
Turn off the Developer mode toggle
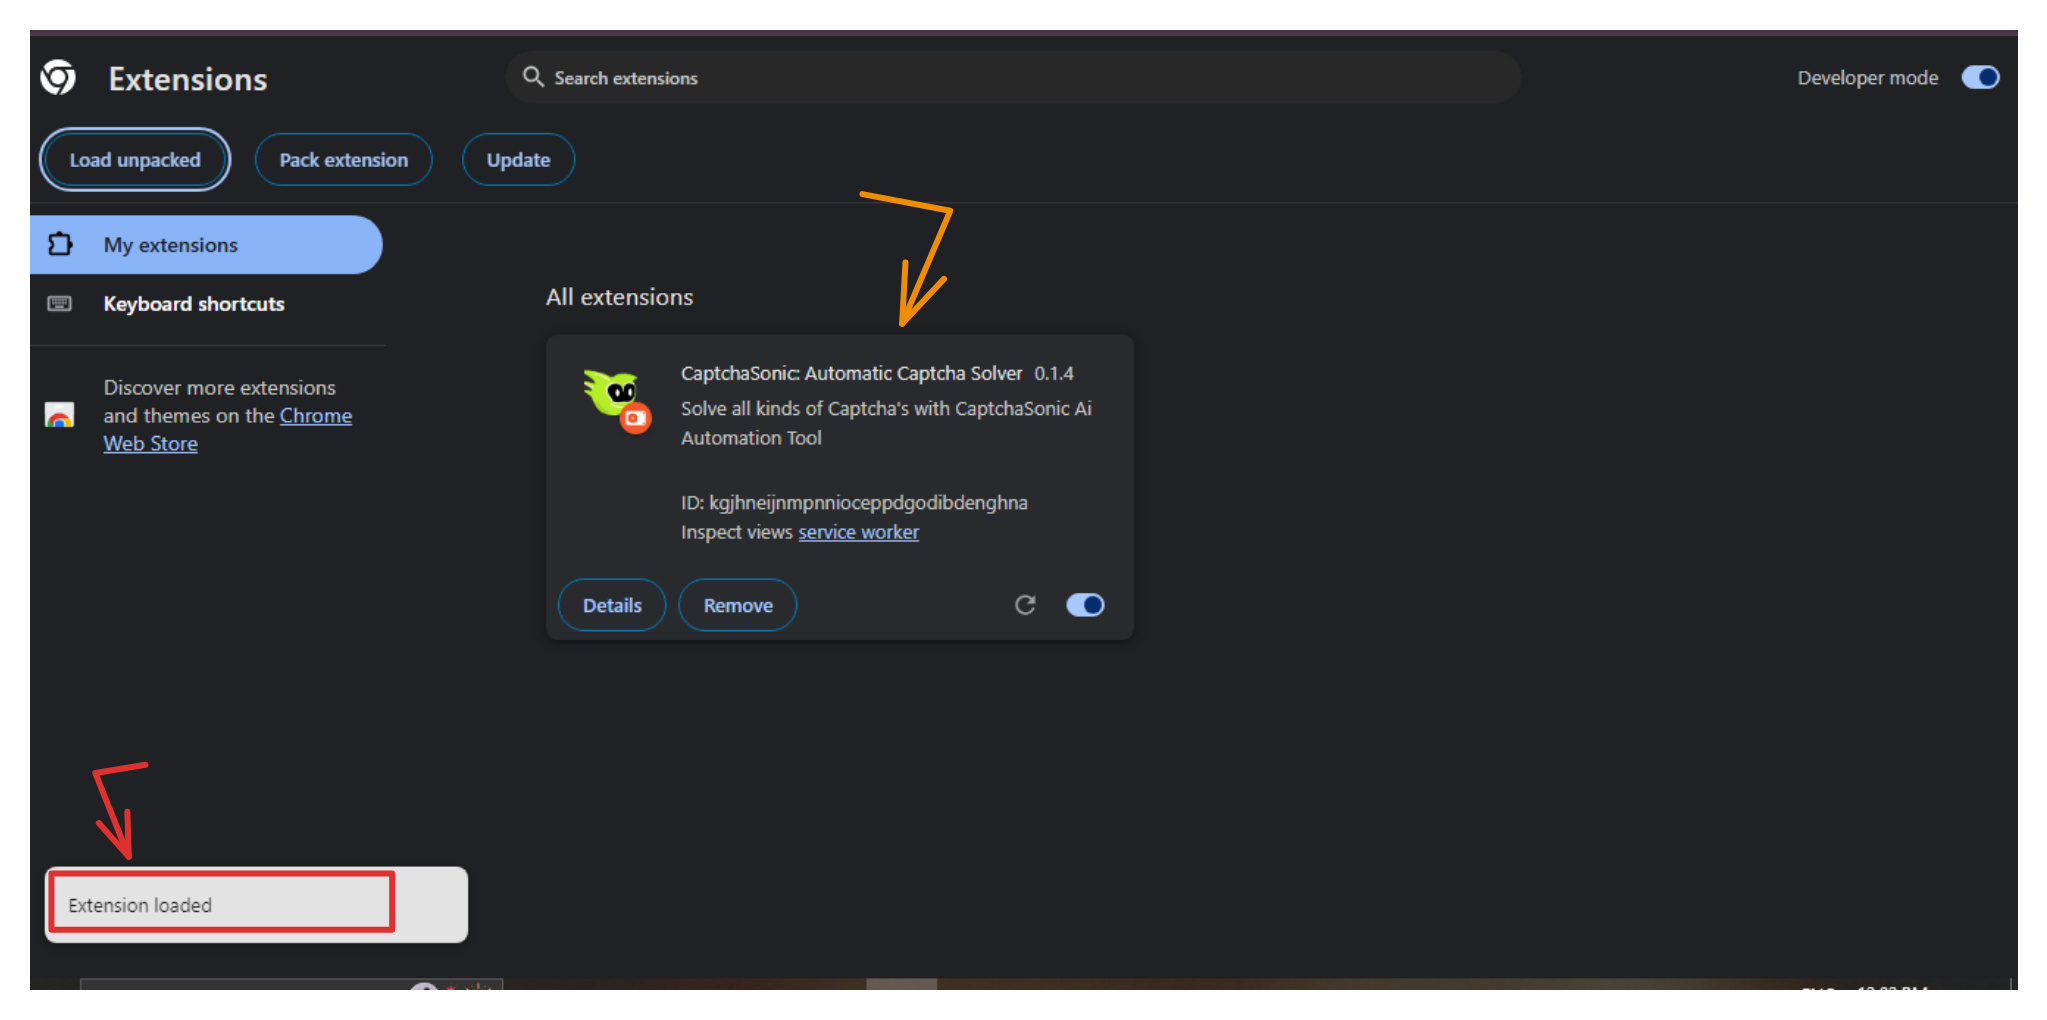[1979, 77]
